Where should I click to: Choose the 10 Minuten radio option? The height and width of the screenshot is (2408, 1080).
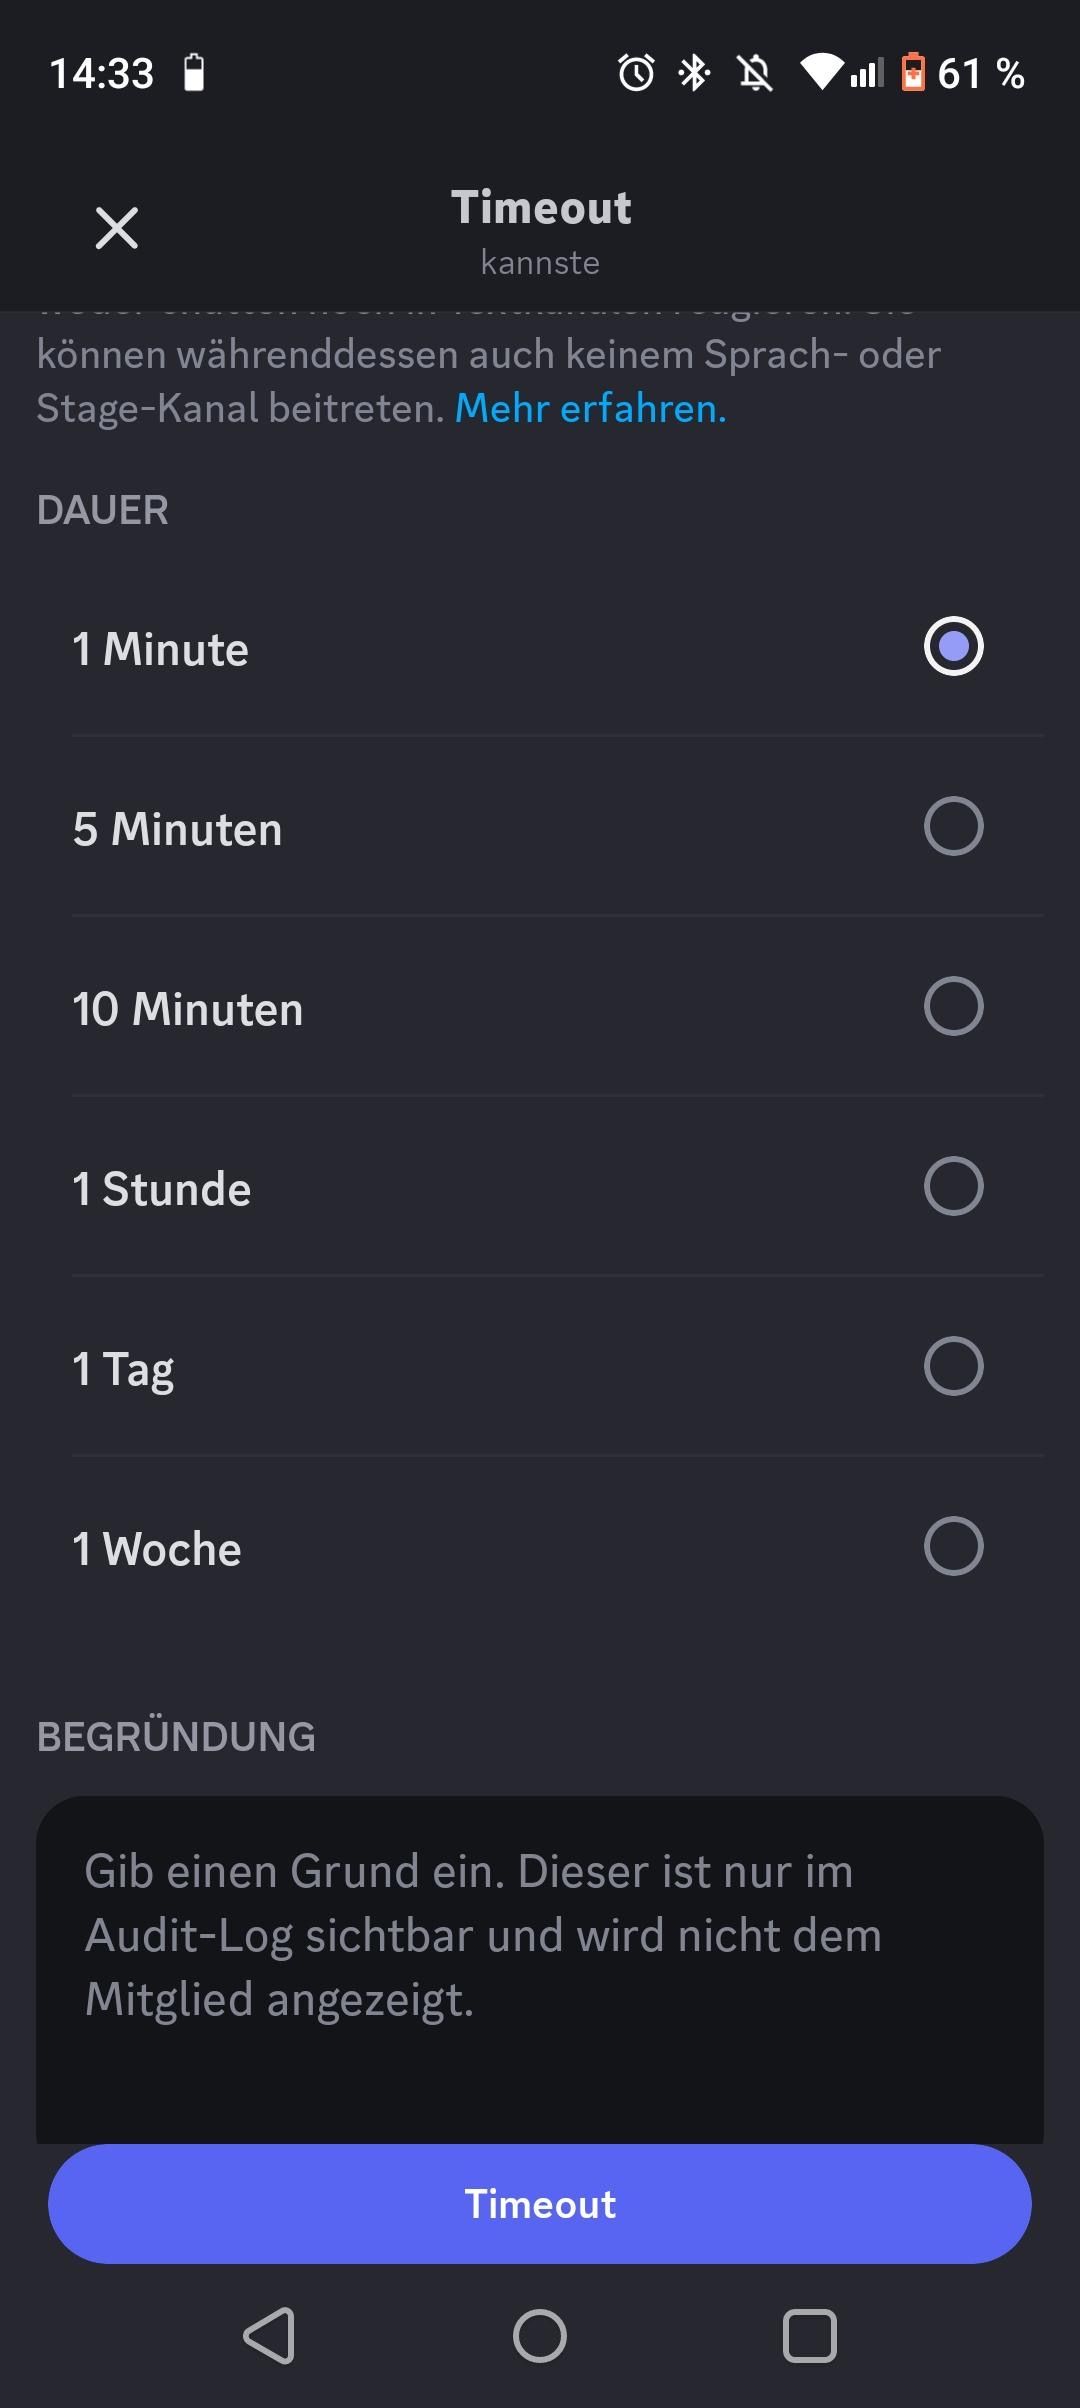(x=953, y=1007)
